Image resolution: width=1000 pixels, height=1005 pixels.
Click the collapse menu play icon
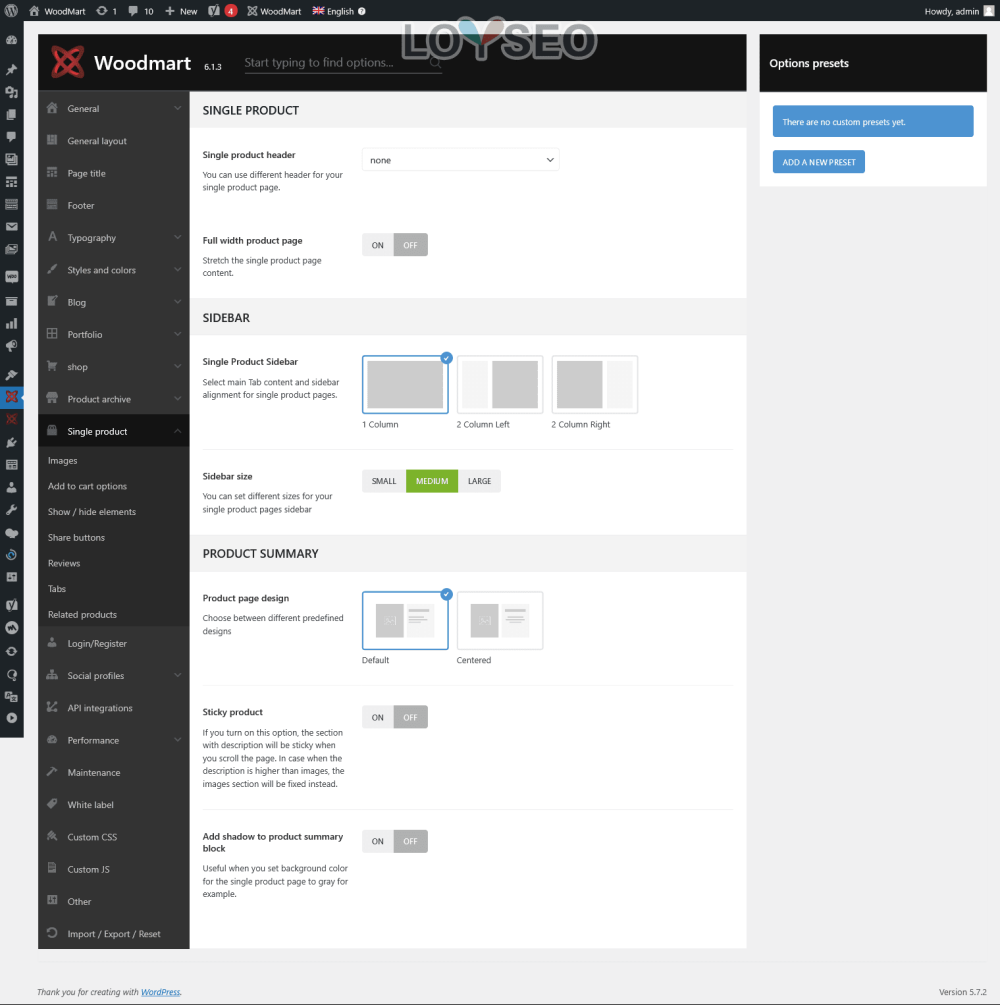click(11, 718)
